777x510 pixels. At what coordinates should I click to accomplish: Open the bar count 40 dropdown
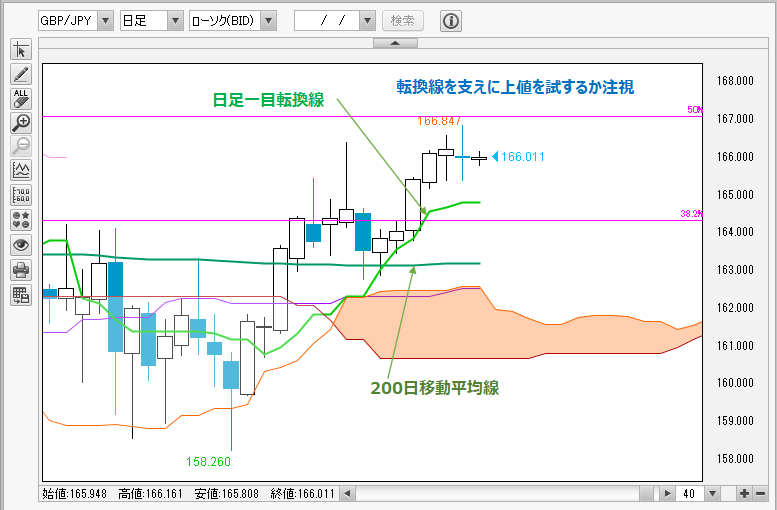point(713,494)
